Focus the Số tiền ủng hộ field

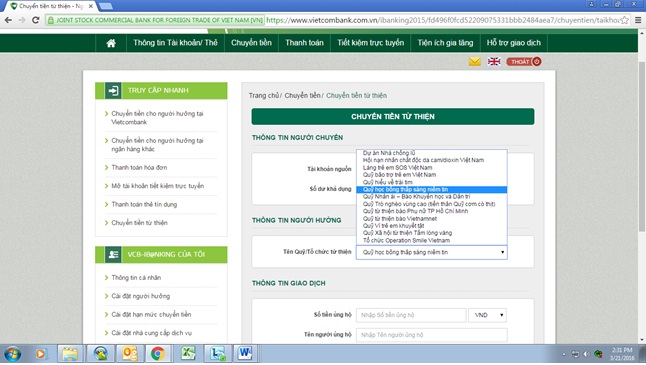[x=411, y=315]
